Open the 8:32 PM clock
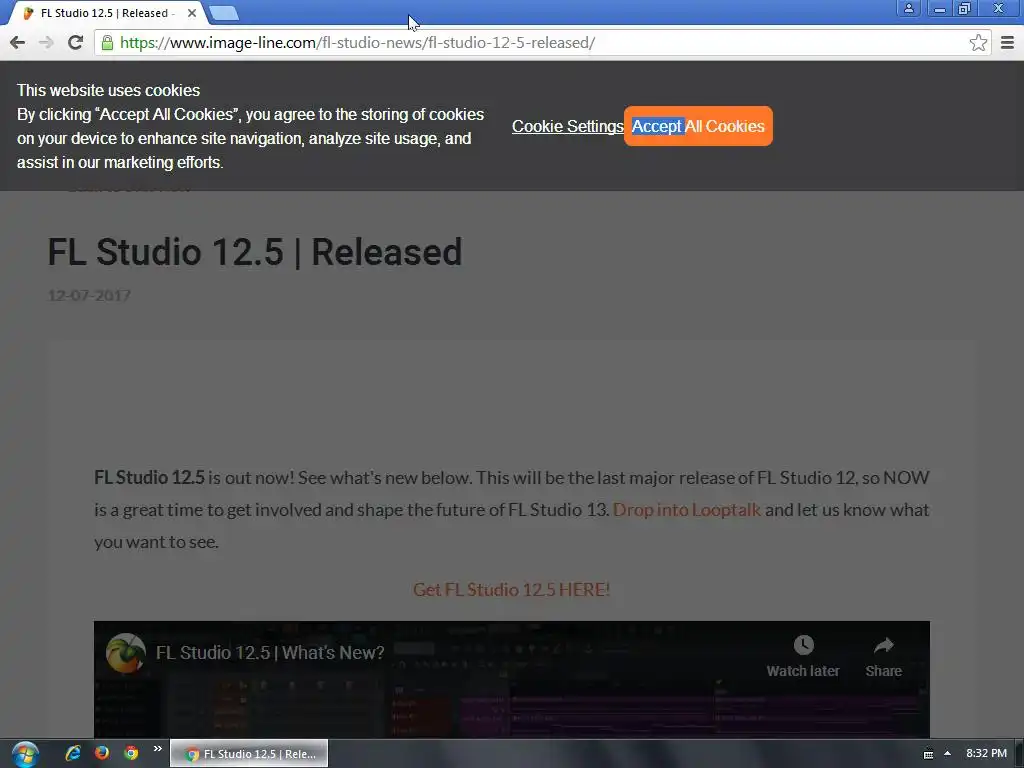The image size is (1024, 768). [x=986, y=754]
